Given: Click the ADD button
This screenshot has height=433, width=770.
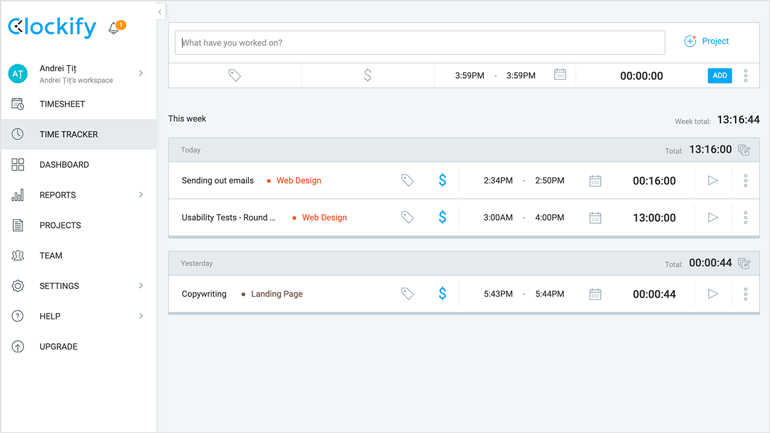Looking at the screenshot, I should click(x=719, y=76).
